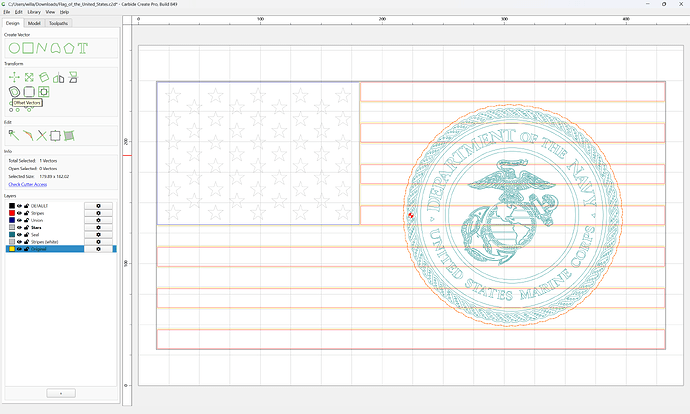Image resolution: width=690 pixels, height=414 pixels.
Task: Select the Regular Polygon tool
Action: (x=69, y=48)
